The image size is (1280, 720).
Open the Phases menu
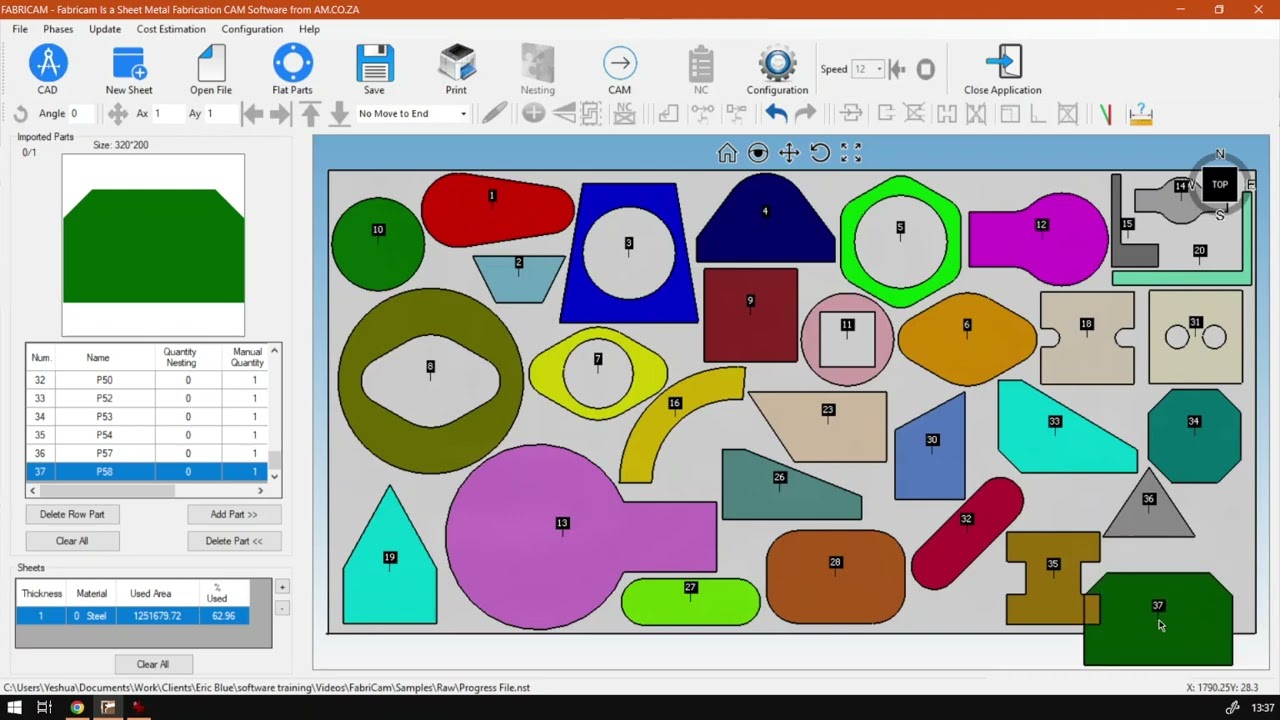(x=58, y=29)
